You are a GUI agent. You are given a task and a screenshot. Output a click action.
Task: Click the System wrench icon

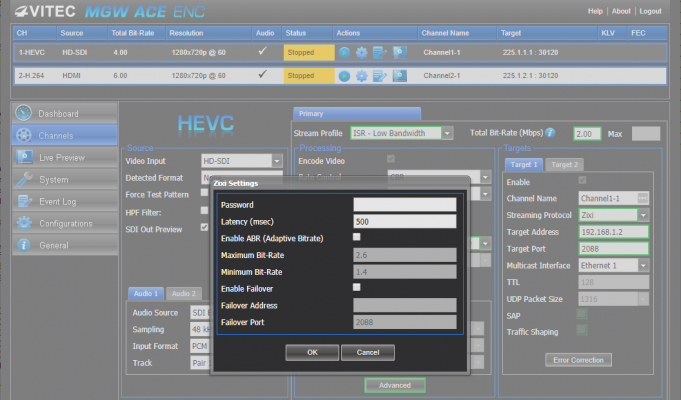point(24,179)
